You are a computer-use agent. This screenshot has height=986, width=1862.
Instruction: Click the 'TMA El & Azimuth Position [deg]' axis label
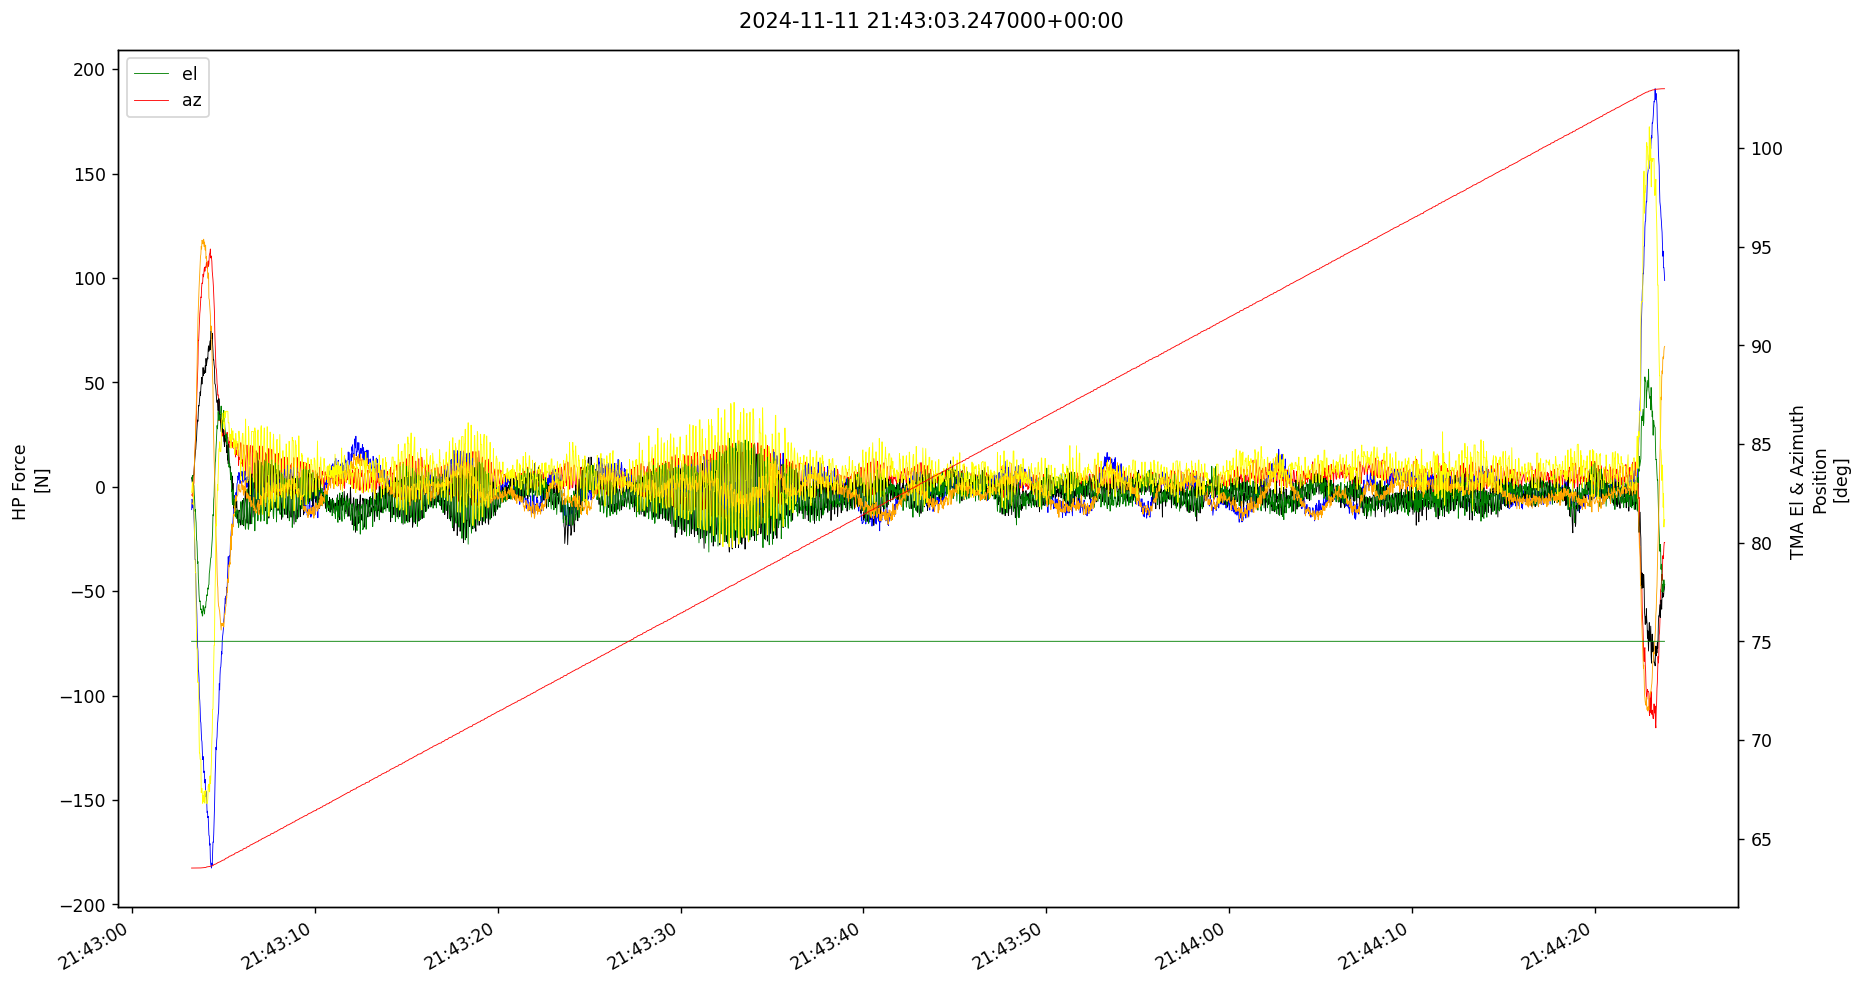1819,482
